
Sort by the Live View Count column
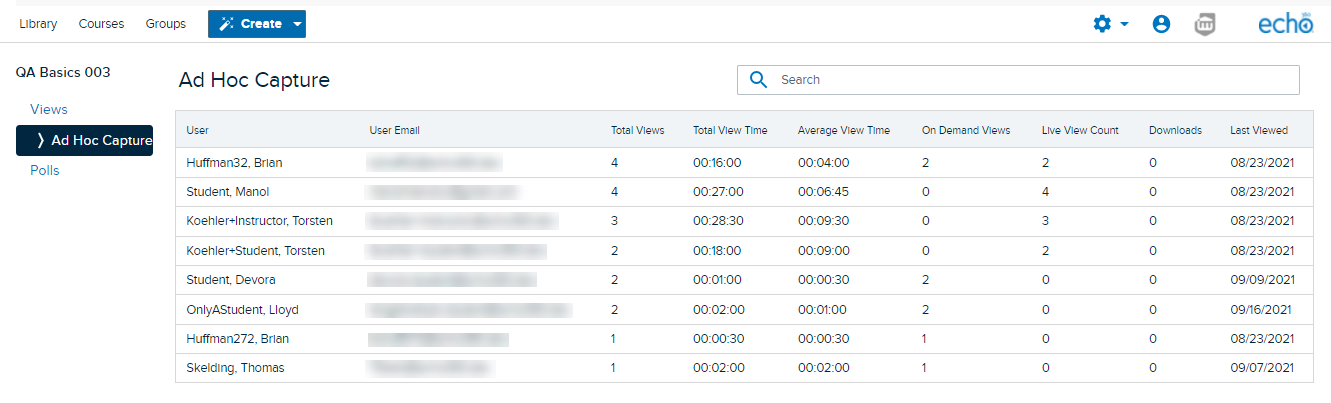coord(1080,130)
